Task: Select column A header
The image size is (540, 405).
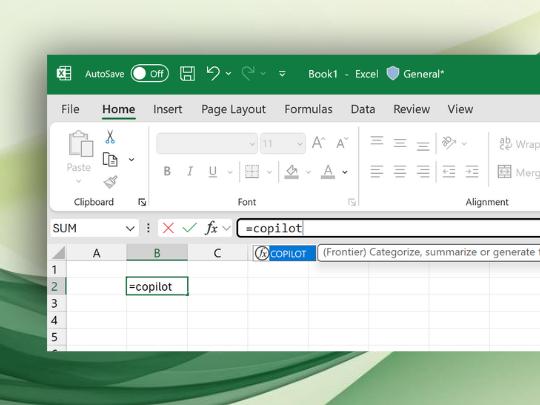Action: [96, 253]
